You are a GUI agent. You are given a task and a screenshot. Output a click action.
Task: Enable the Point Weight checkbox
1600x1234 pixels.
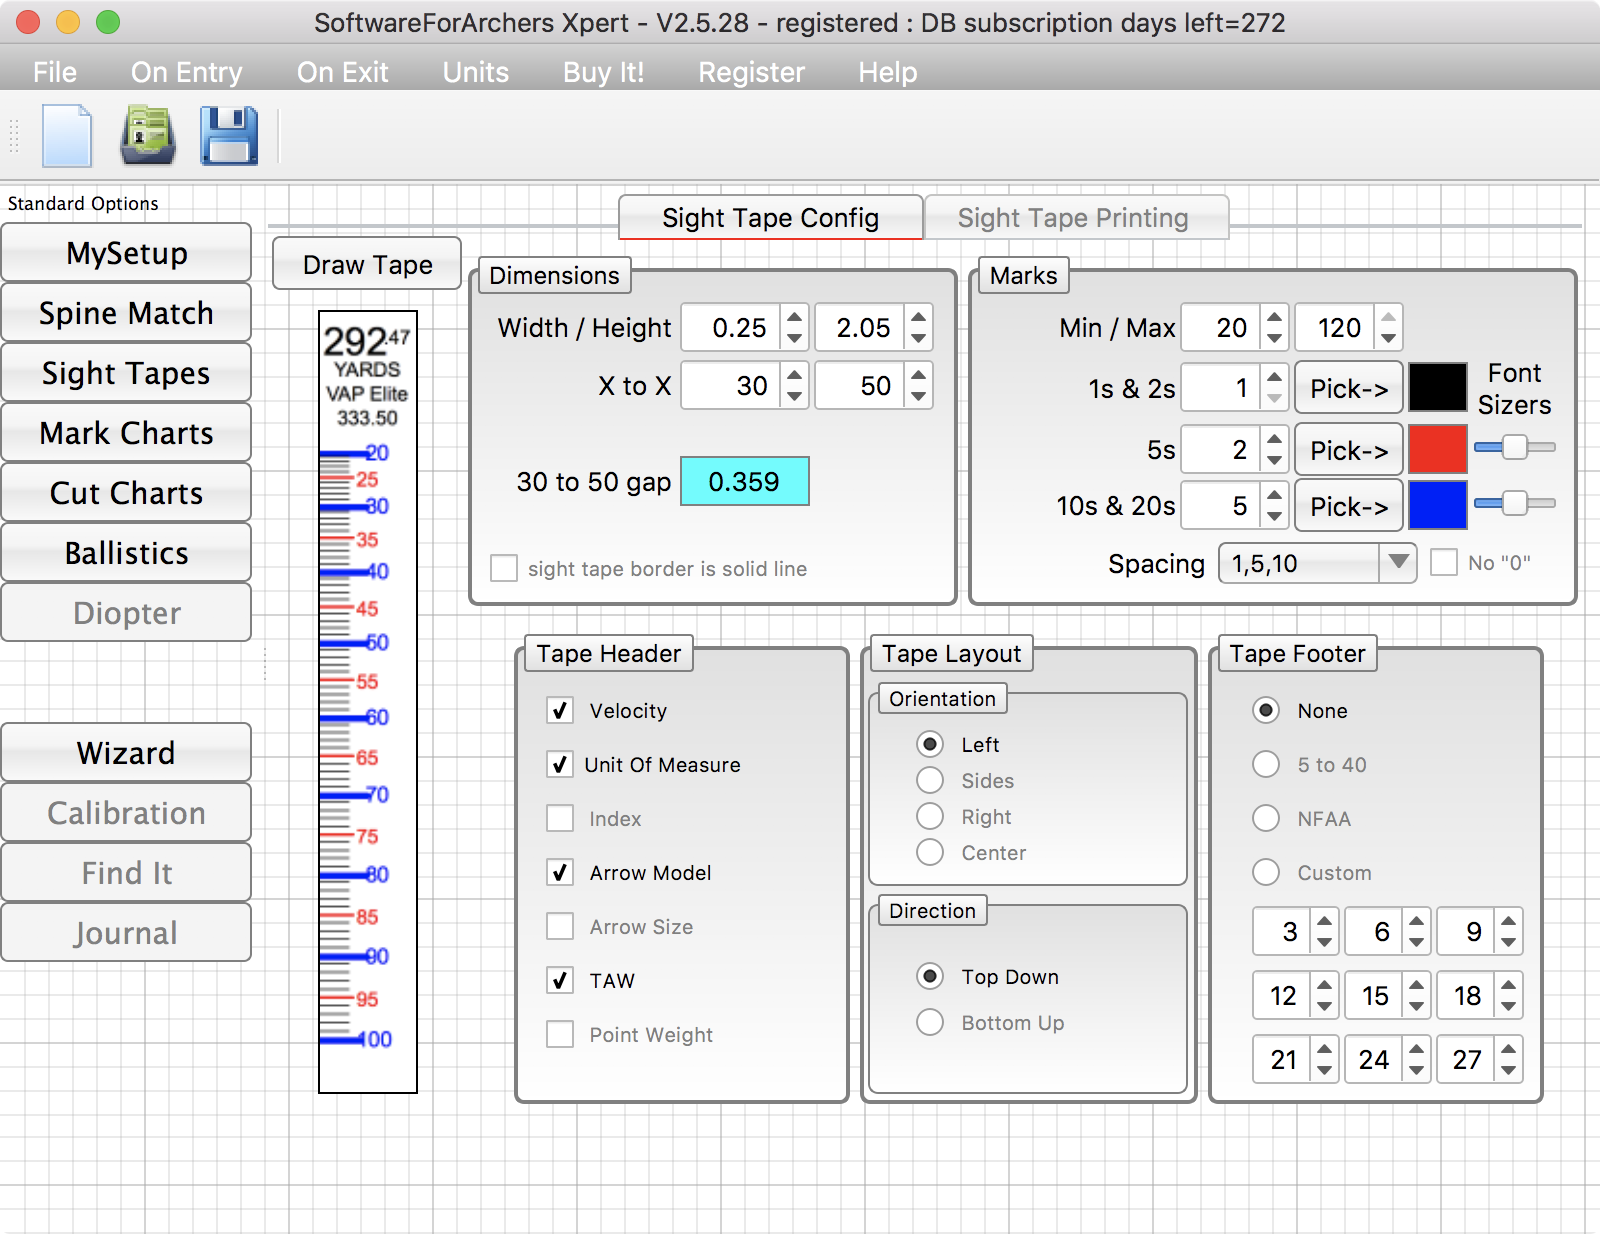coord(560,1035)
